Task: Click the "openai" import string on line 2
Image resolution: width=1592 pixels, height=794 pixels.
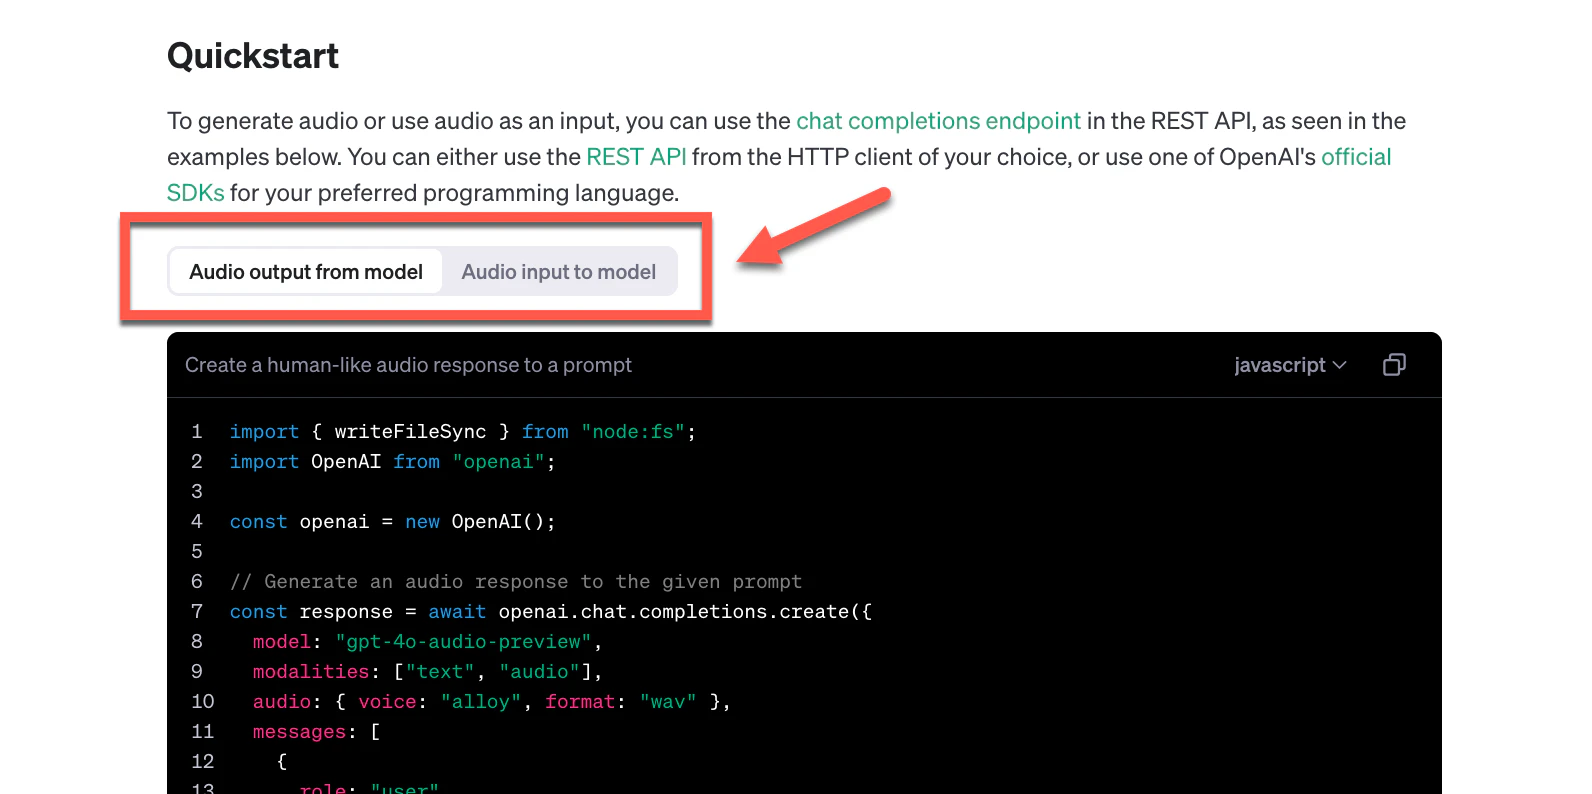Action: tap(498, 462)
